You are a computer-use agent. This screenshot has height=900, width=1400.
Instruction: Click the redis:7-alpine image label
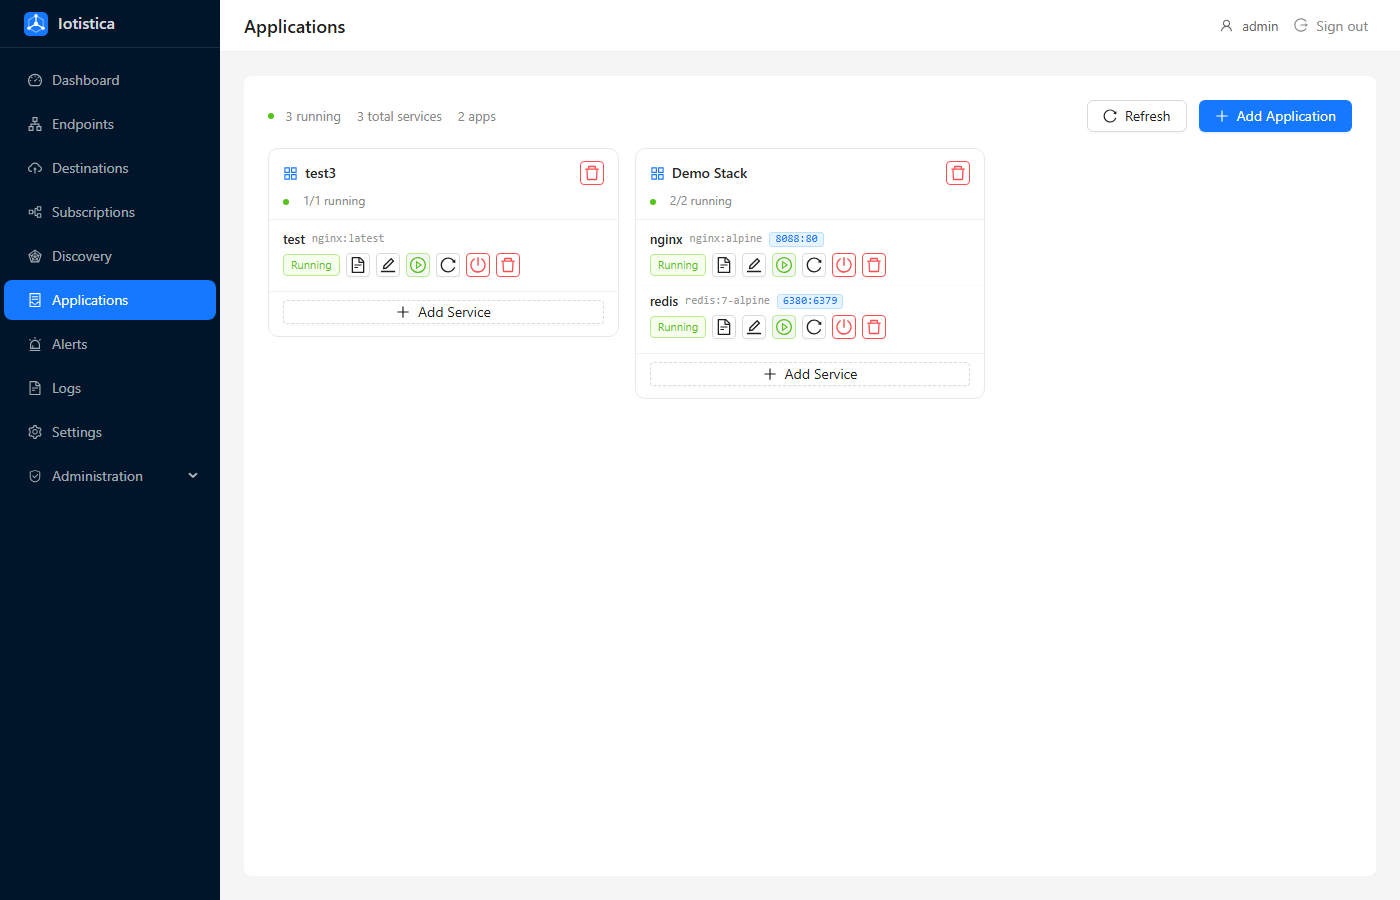click(x=727, y=301)
